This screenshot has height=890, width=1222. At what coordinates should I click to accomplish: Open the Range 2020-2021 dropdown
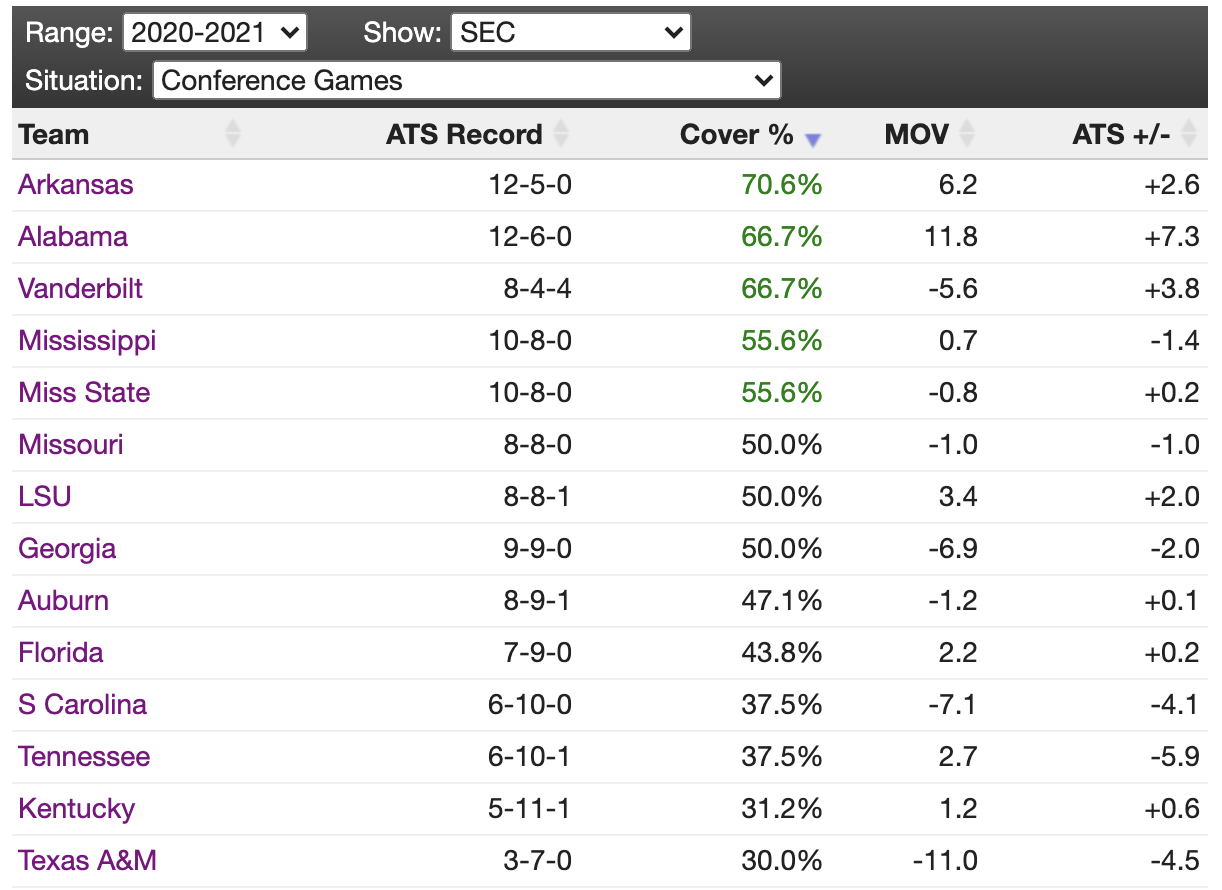(215, 32)
